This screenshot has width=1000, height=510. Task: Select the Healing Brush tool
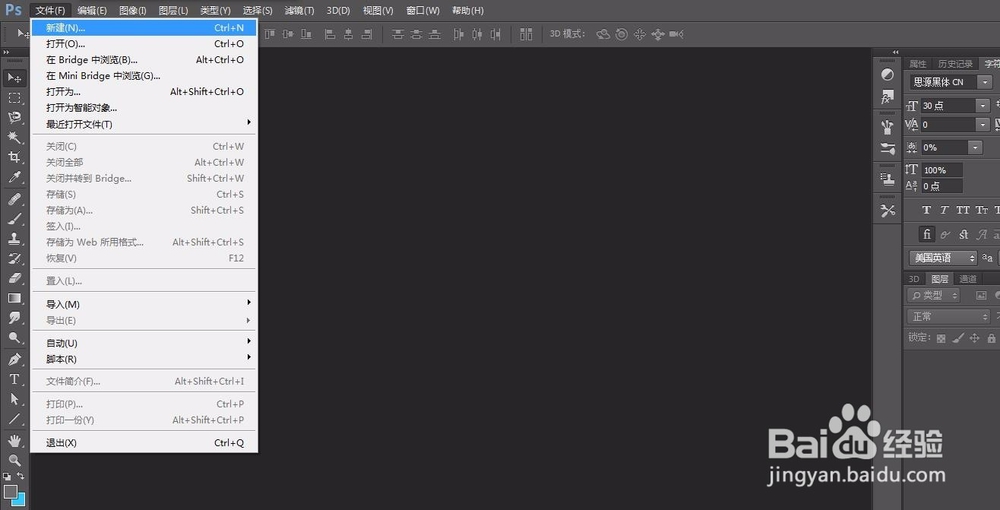[x=14, y=200]
